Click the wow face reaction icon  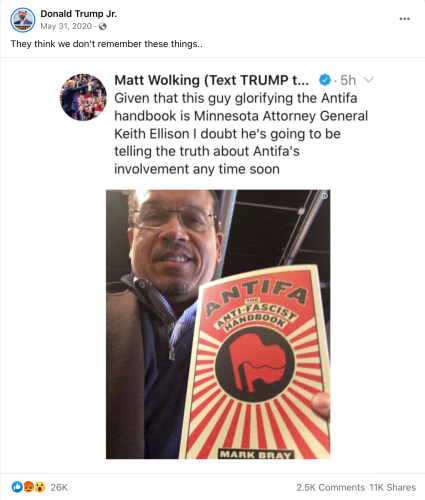(40, 487)
